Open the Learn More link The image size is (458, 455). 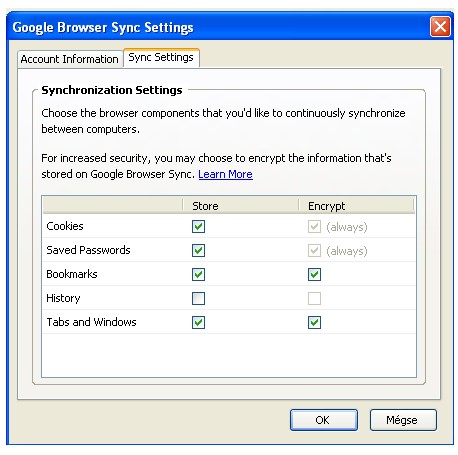coord(225,174)
